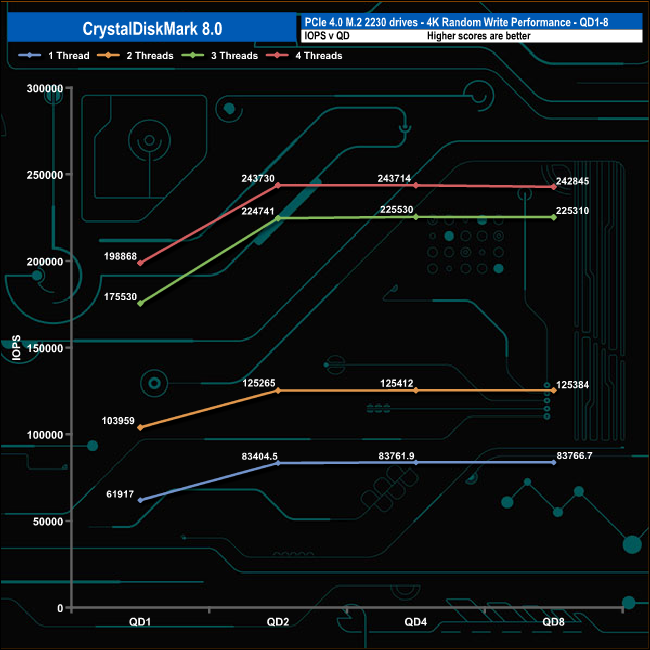Click the 4 Threads legend entry
650x650 pixels.
tap(304, 55)
